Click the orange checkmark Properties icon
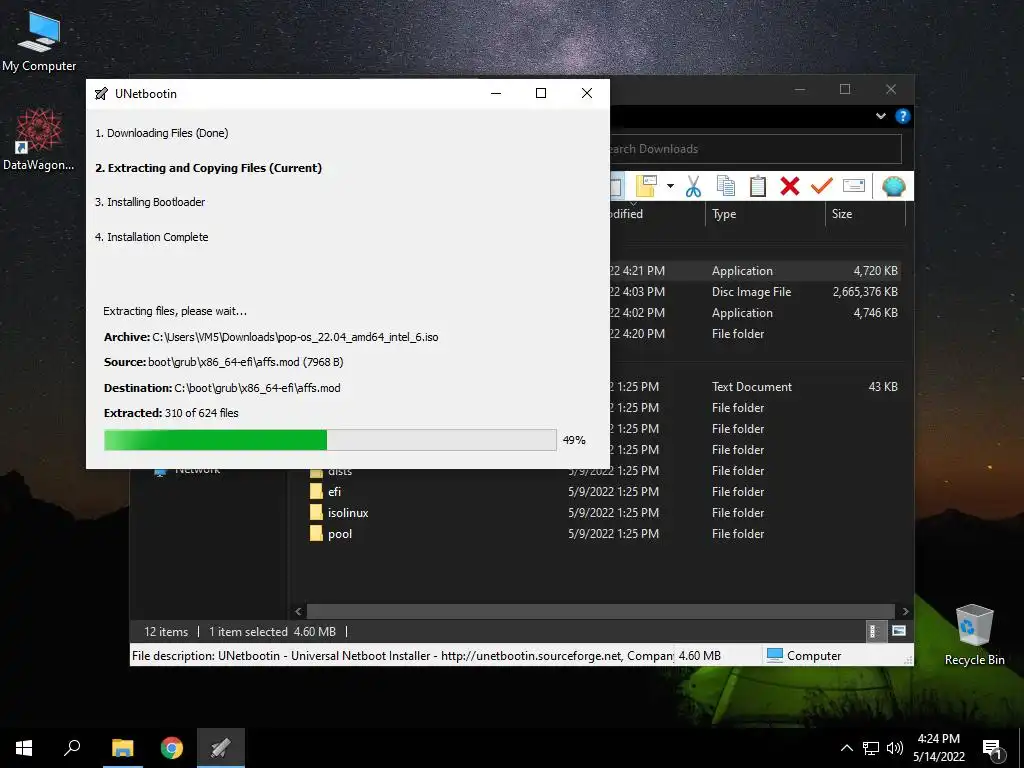This screenshot has width=1024, height=768. (x=822, y=187)
